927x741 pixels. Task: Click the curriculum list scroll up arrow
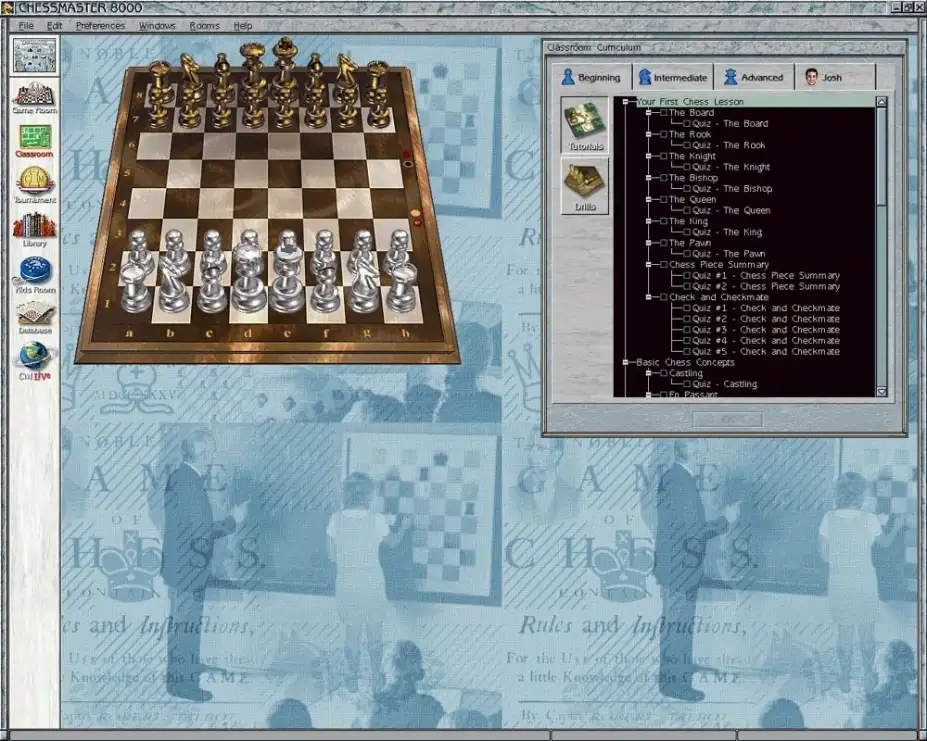[x=881, y=102]
